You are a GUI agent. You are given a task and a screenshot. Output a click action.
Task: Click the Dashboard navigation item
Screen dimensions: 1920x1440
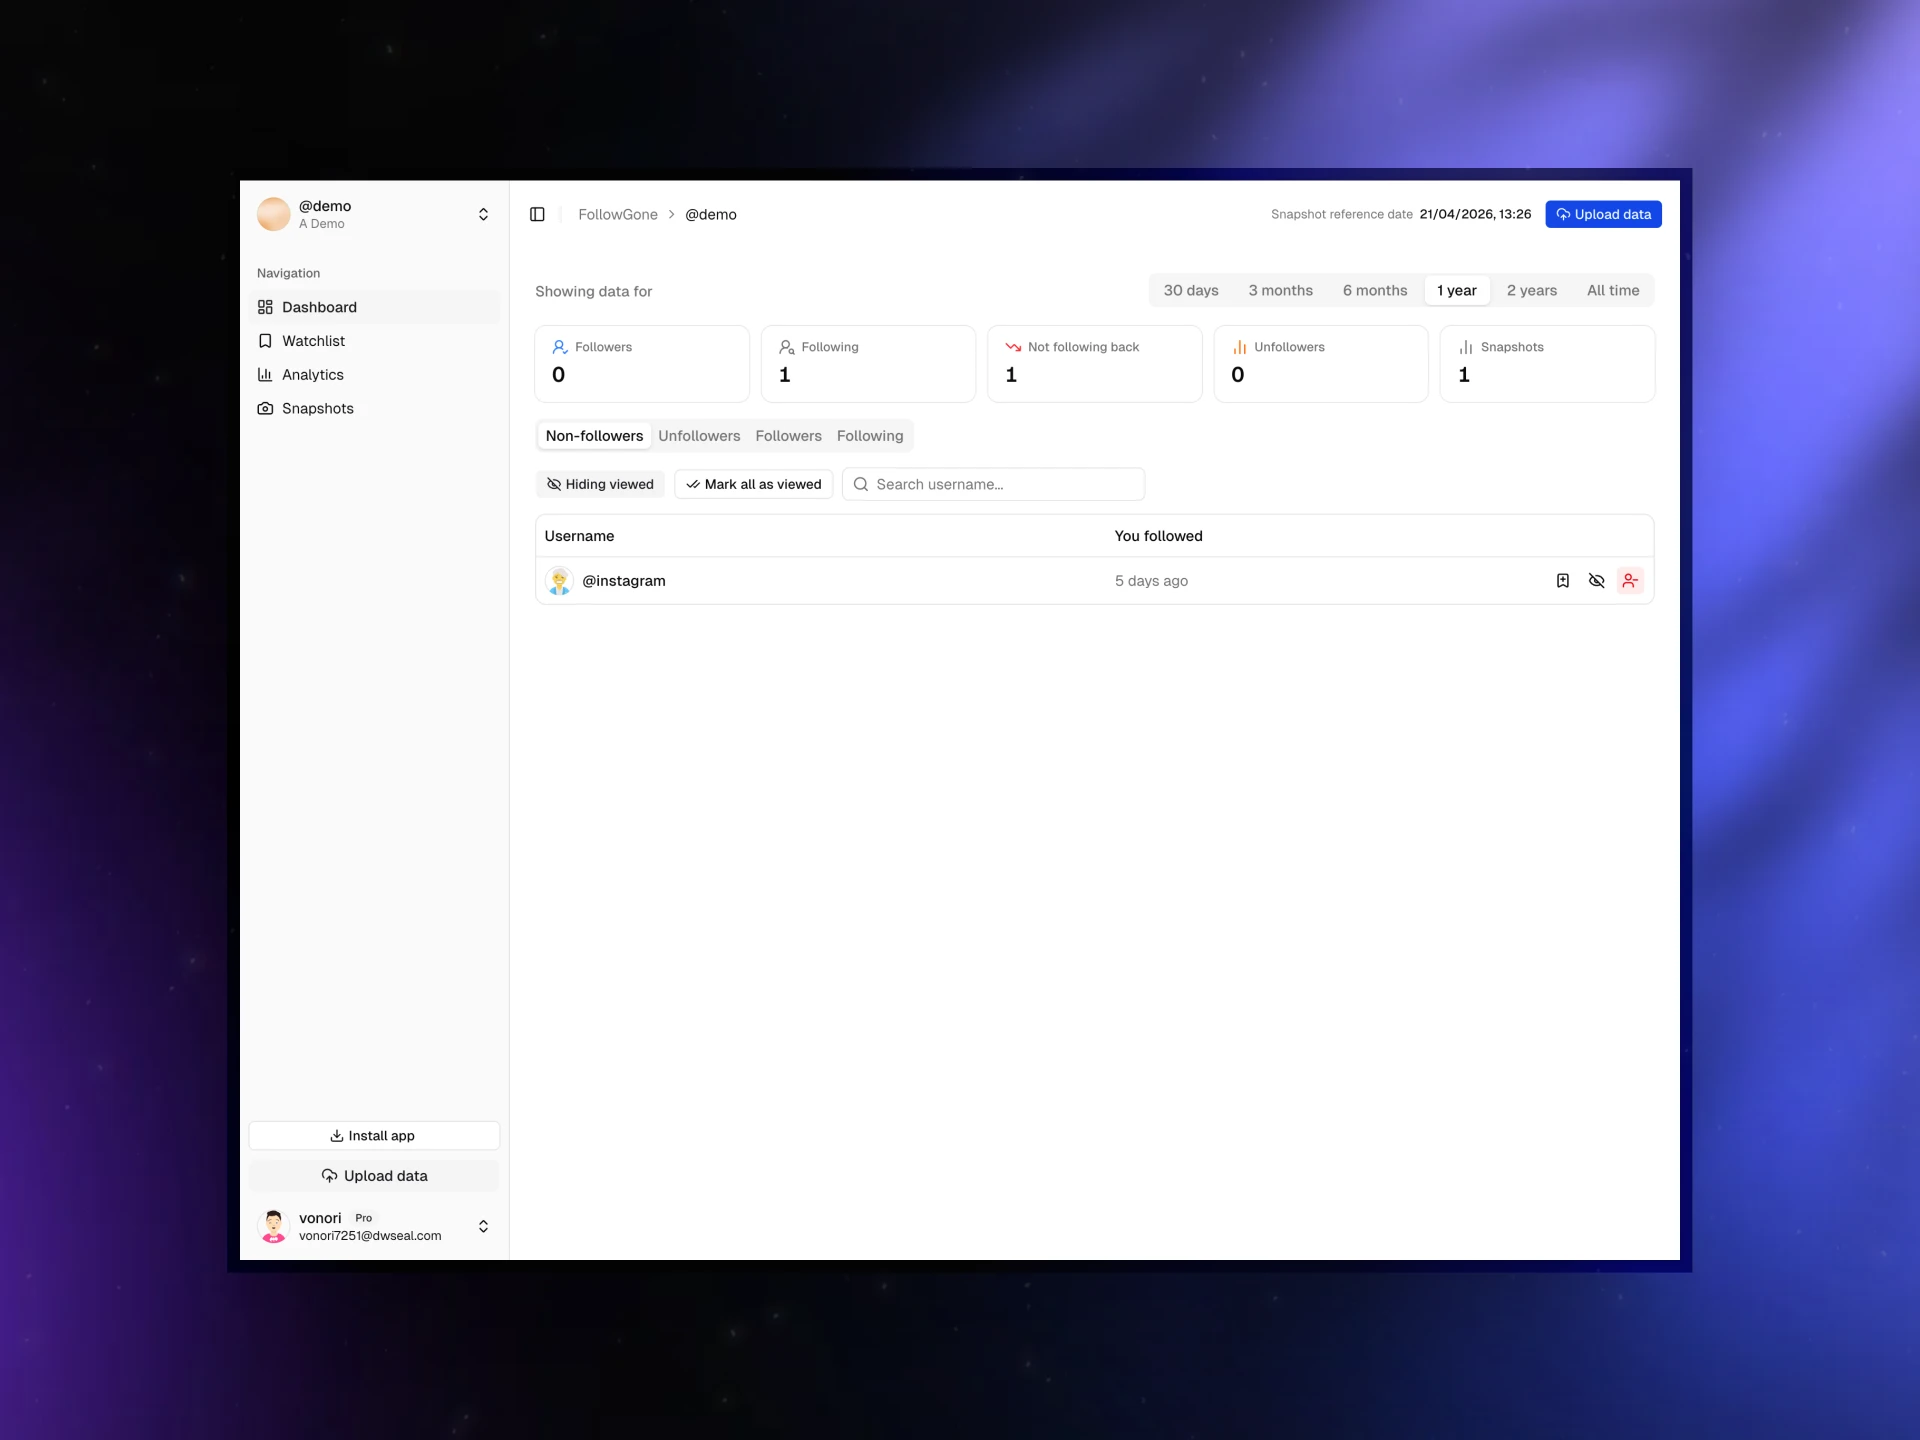(x=319, y=307)
